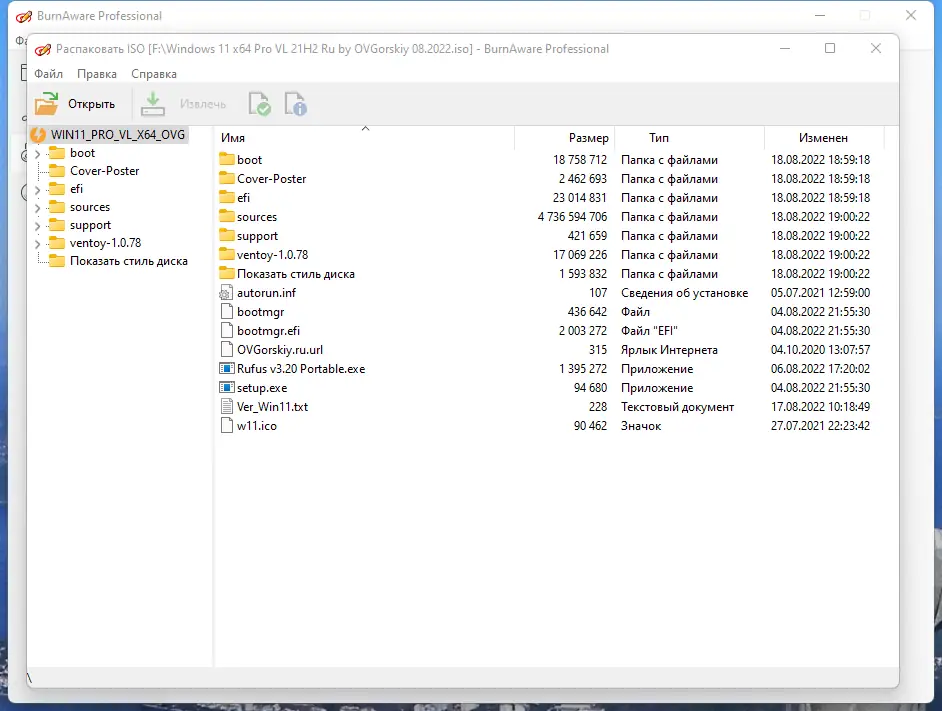Open the Файл menu
942x711 pixels.
tap(49, 74)
